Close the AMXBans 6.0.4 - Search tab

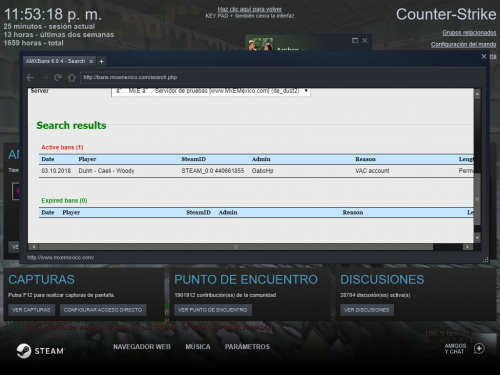tap(91, 61)
